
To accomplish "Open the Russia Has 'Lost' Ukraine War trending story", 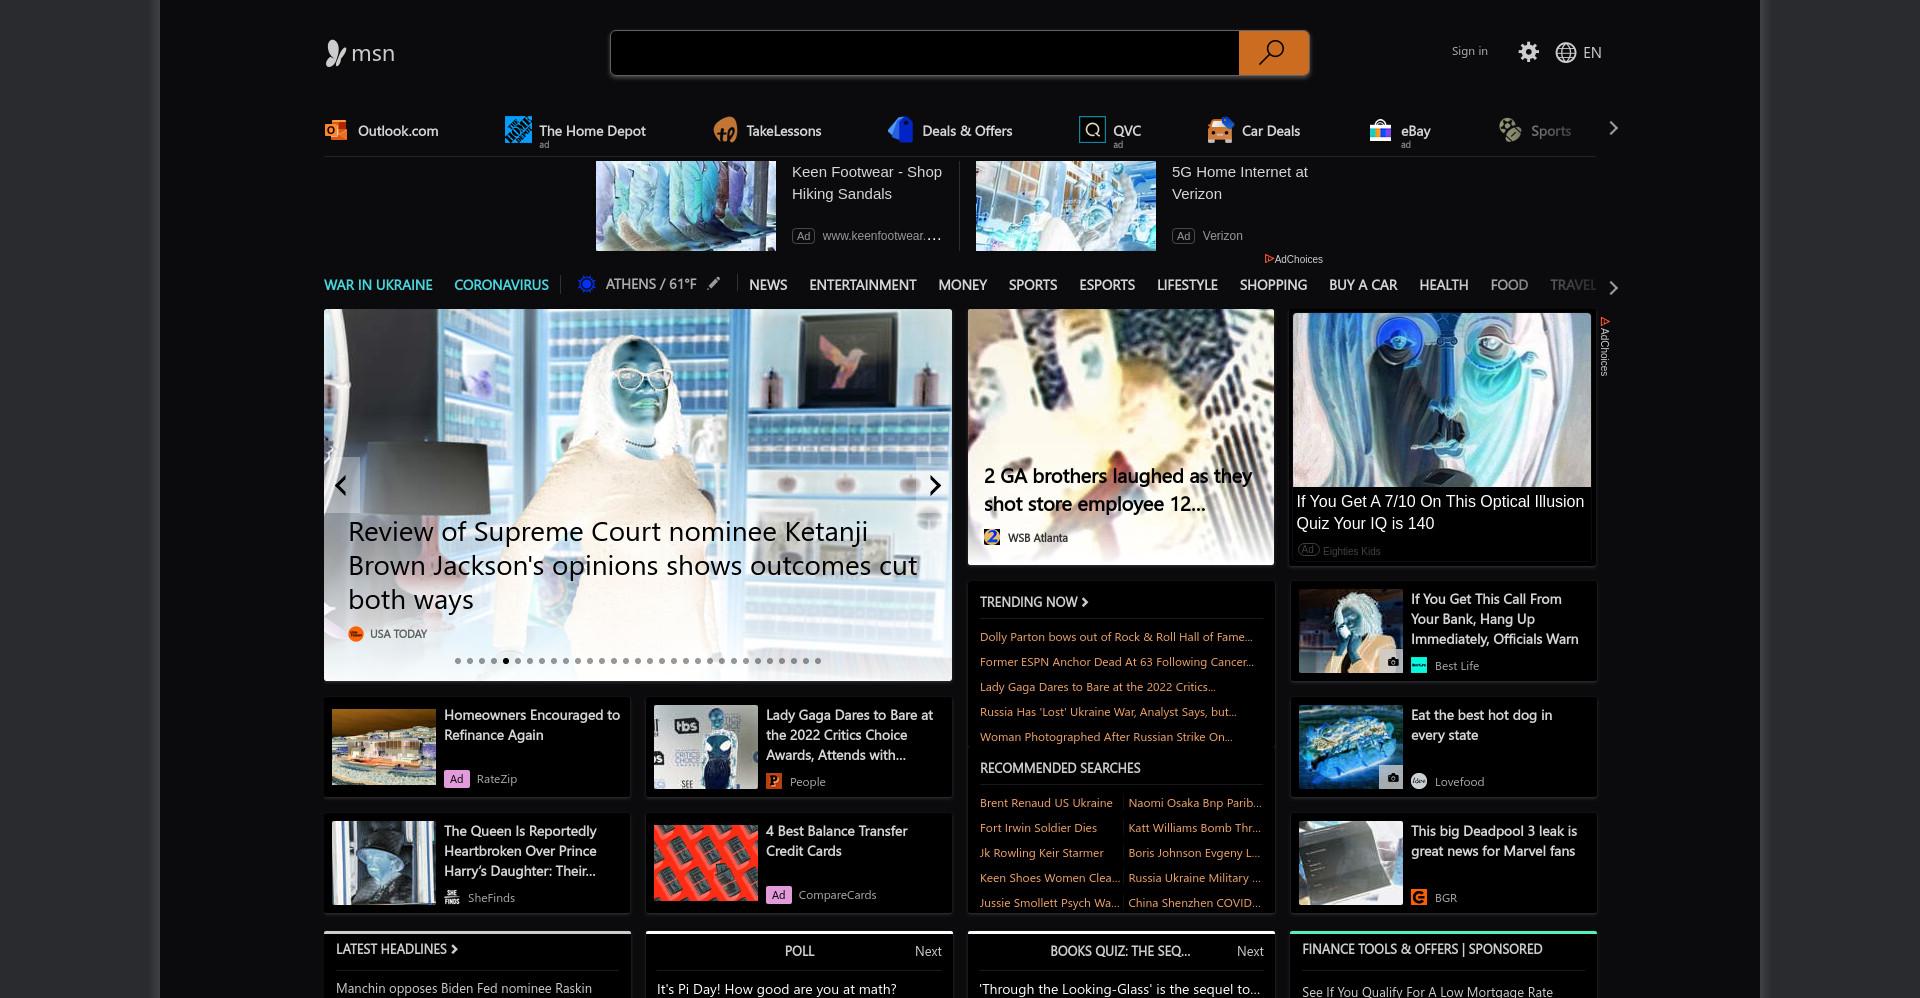I will point(1108,712).
